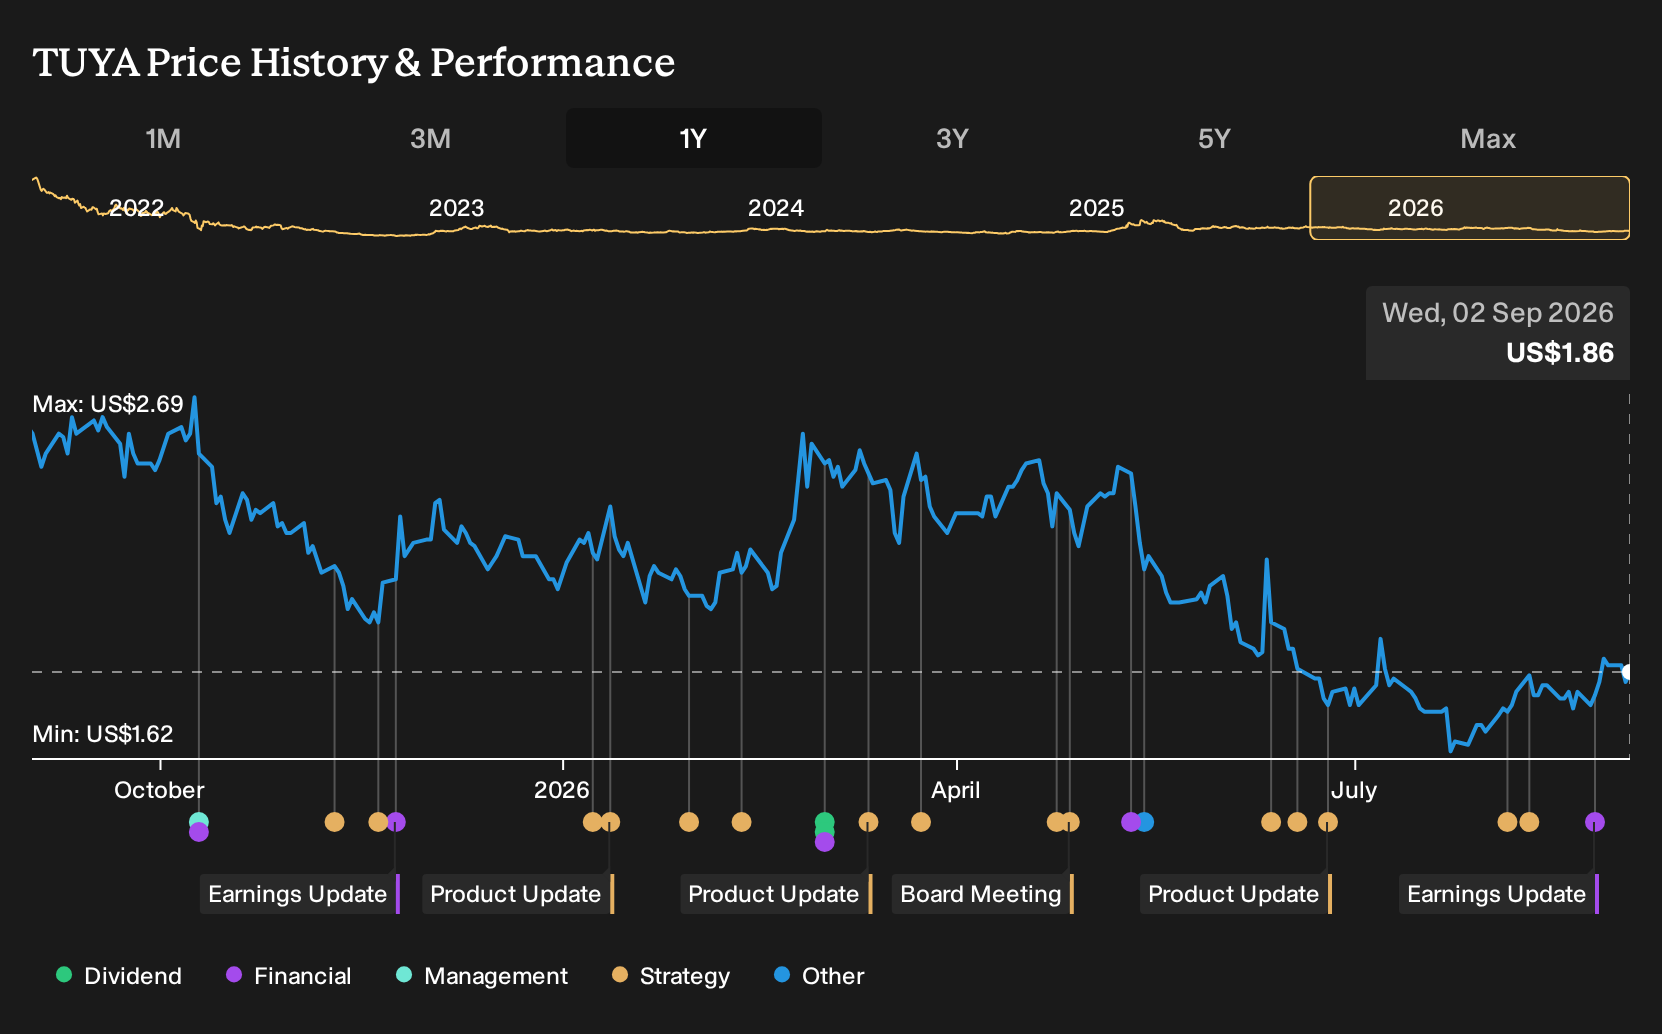Click the 2023 label in the overview timeline
Image resolution: width=1662 pixels, height=1034 pixels.
tap(456, 208)
